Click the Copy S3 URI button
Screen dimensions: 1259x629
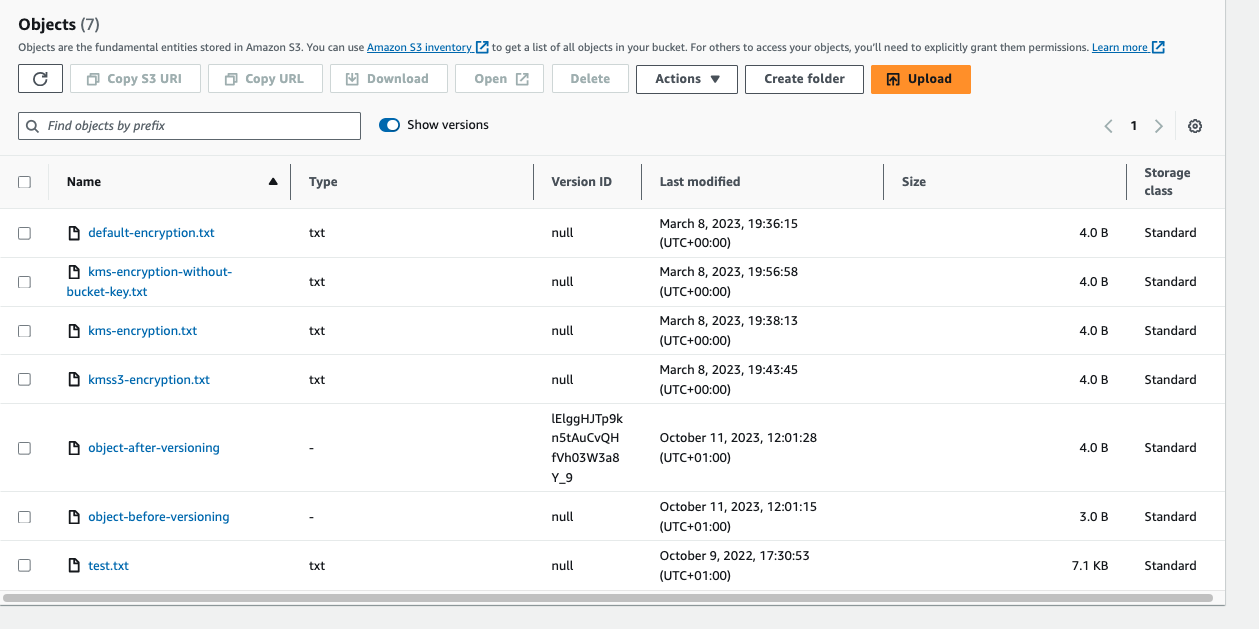(x=135, y=79)
